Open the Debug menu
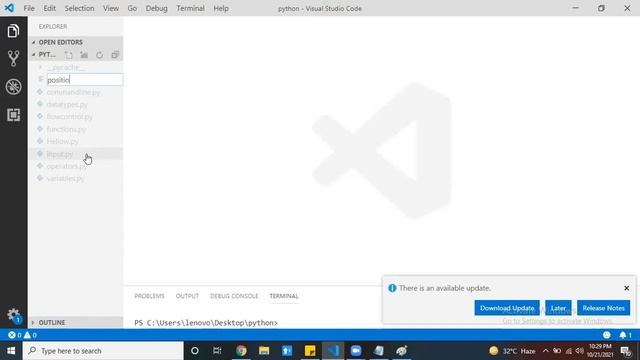The height and width of the screenshot is (360, 640). [156, 8]
